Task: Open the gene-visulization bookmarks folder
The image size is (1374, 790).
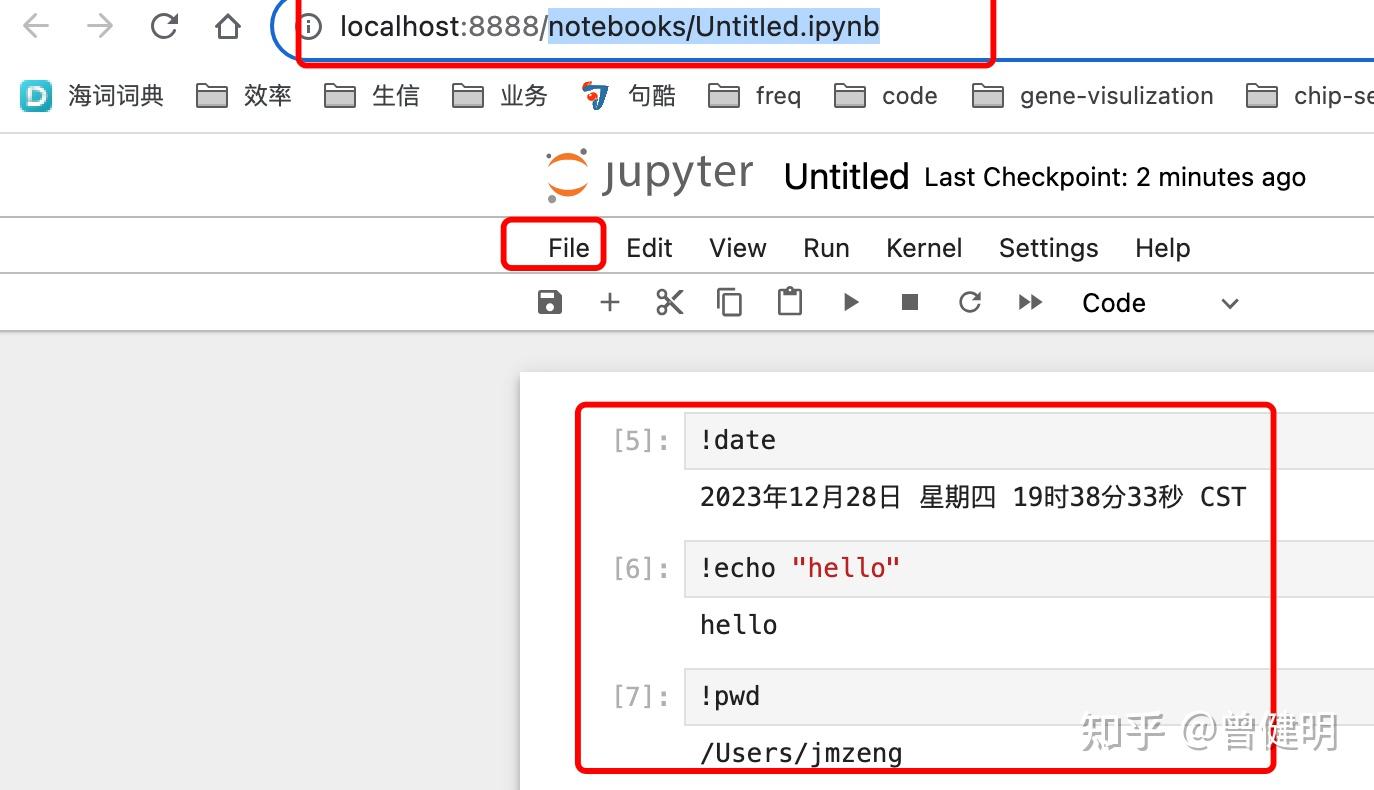Action: pos(1093,96)
